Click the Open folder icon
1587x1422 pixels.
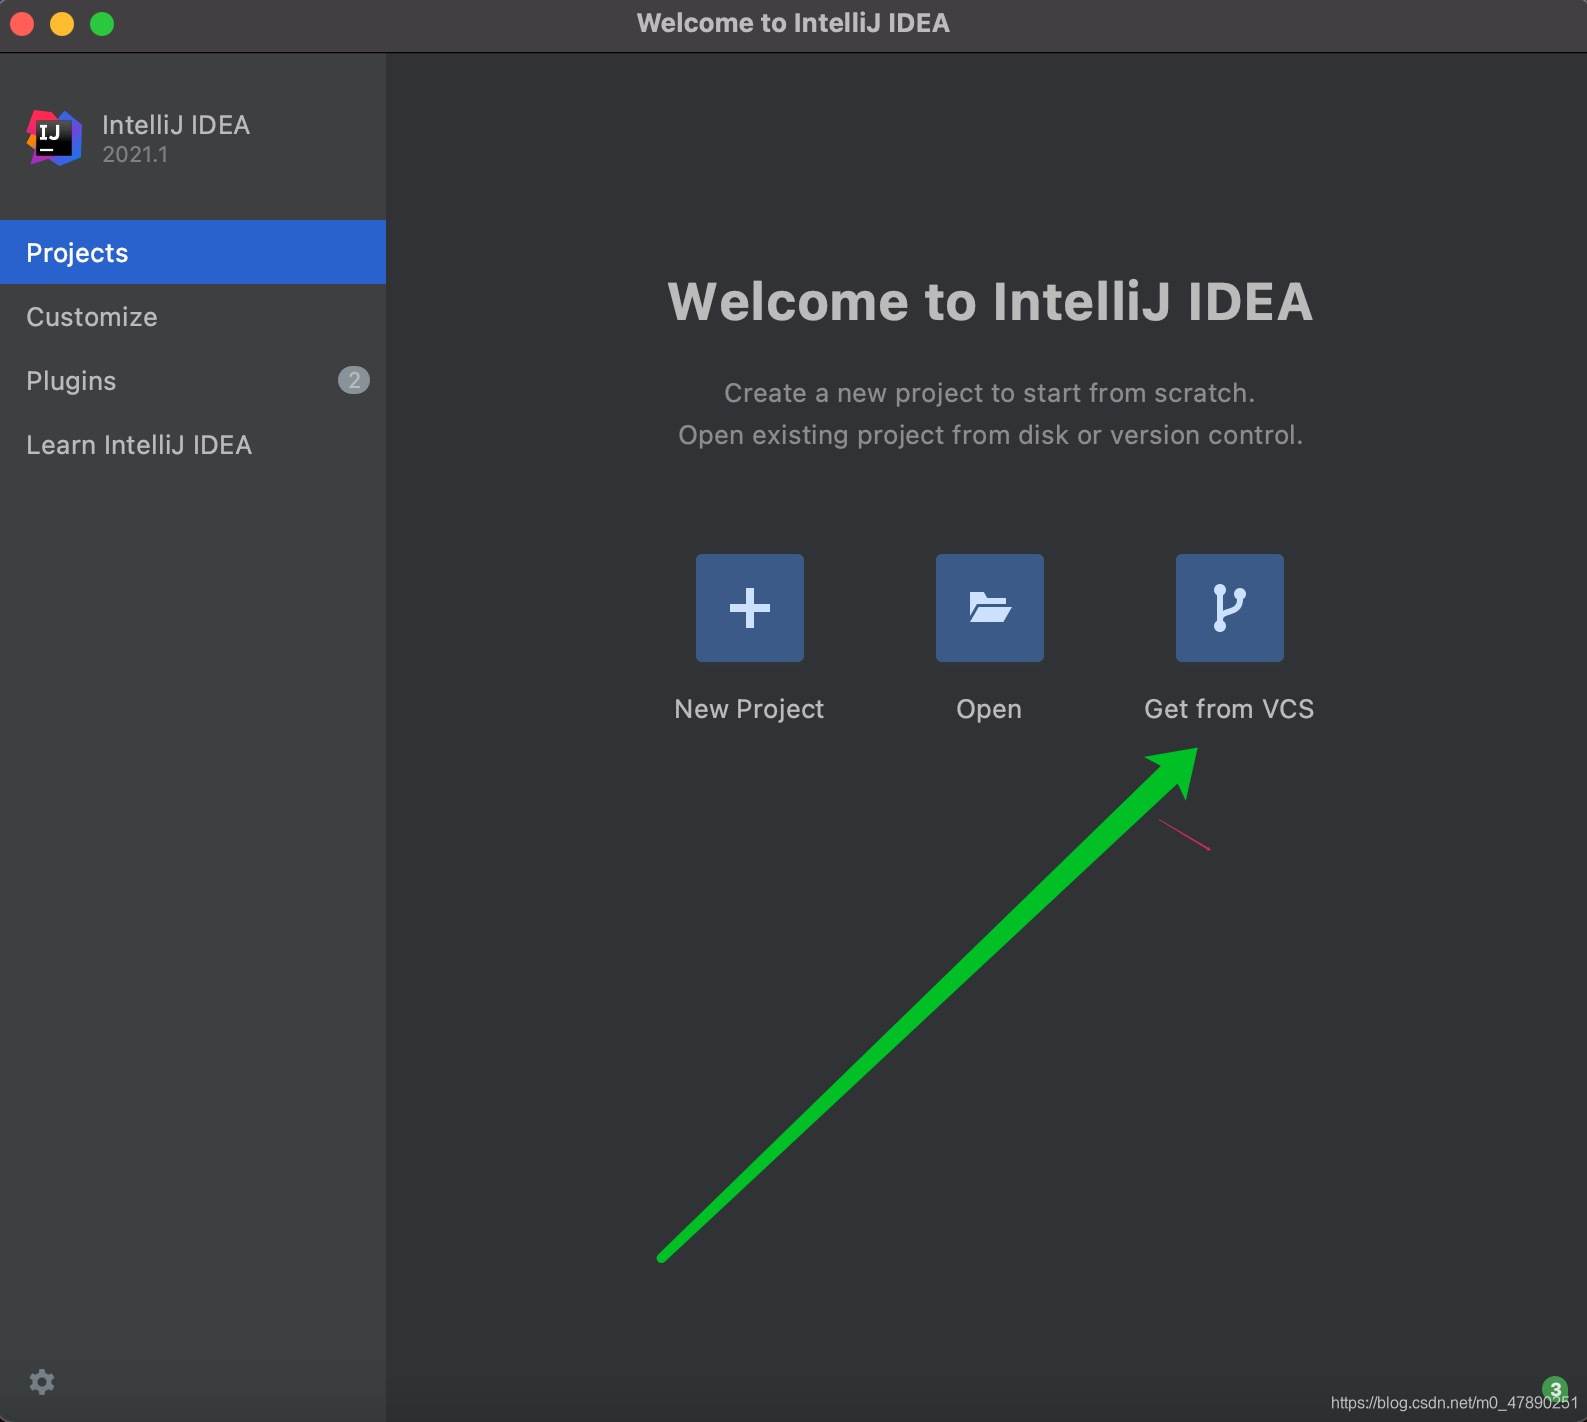[x=990, y=608]
